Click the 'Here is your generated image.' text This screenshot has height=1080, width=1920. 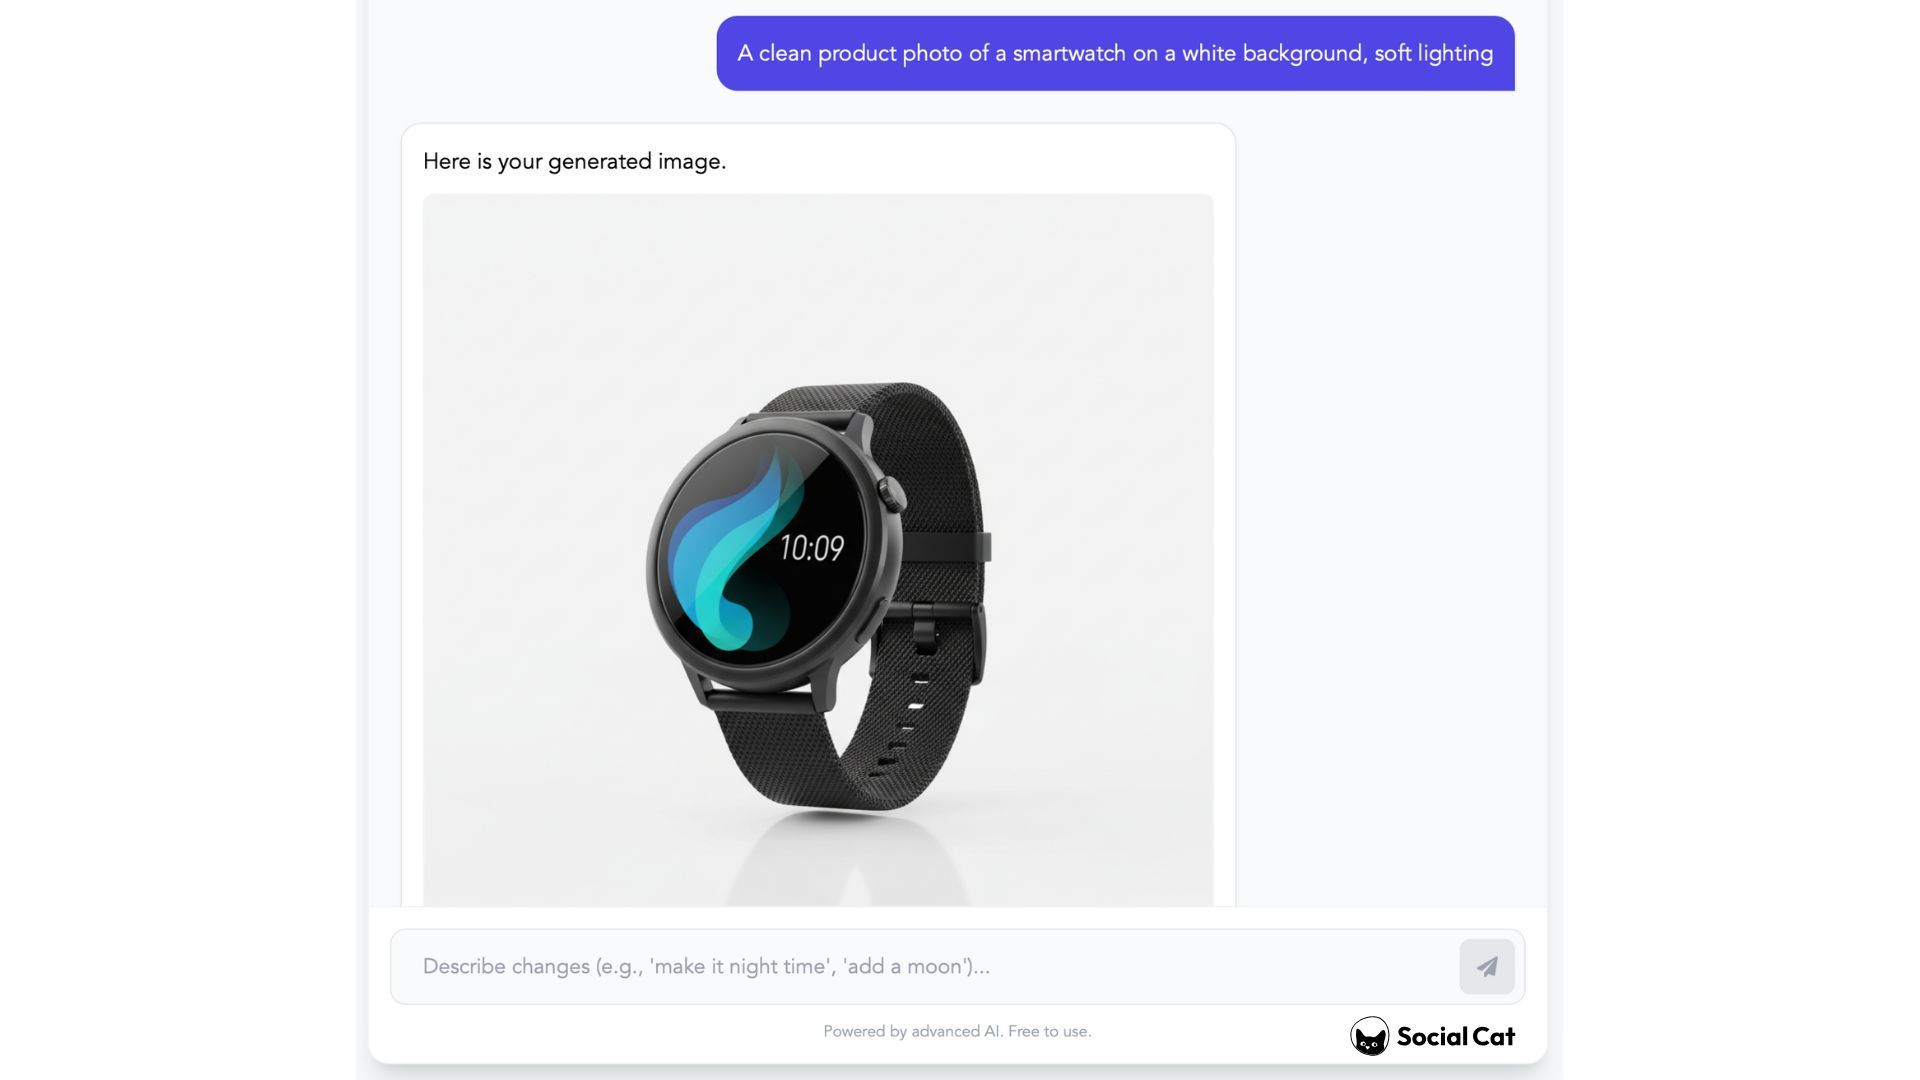pos(574,161)
